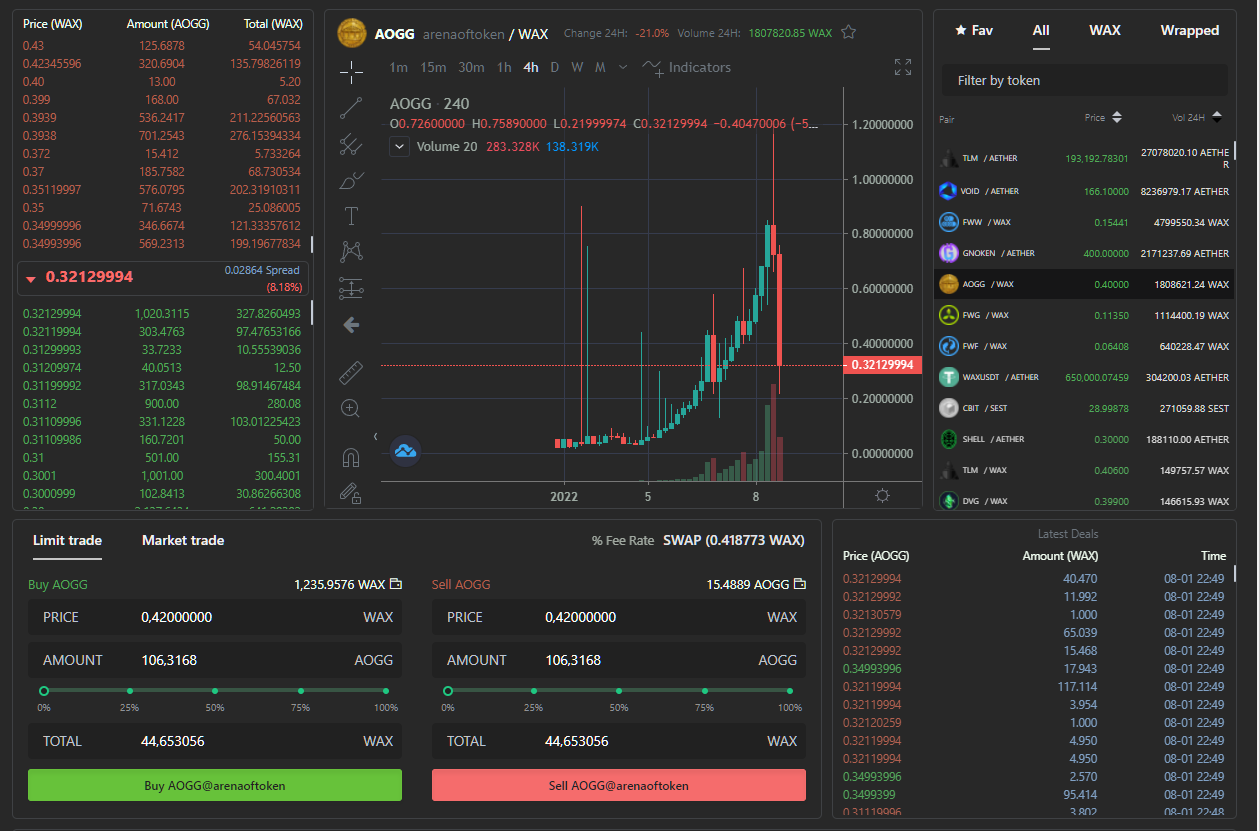Click the TradingView logo on chart
Screen dimensions: 1260x831
405,451
